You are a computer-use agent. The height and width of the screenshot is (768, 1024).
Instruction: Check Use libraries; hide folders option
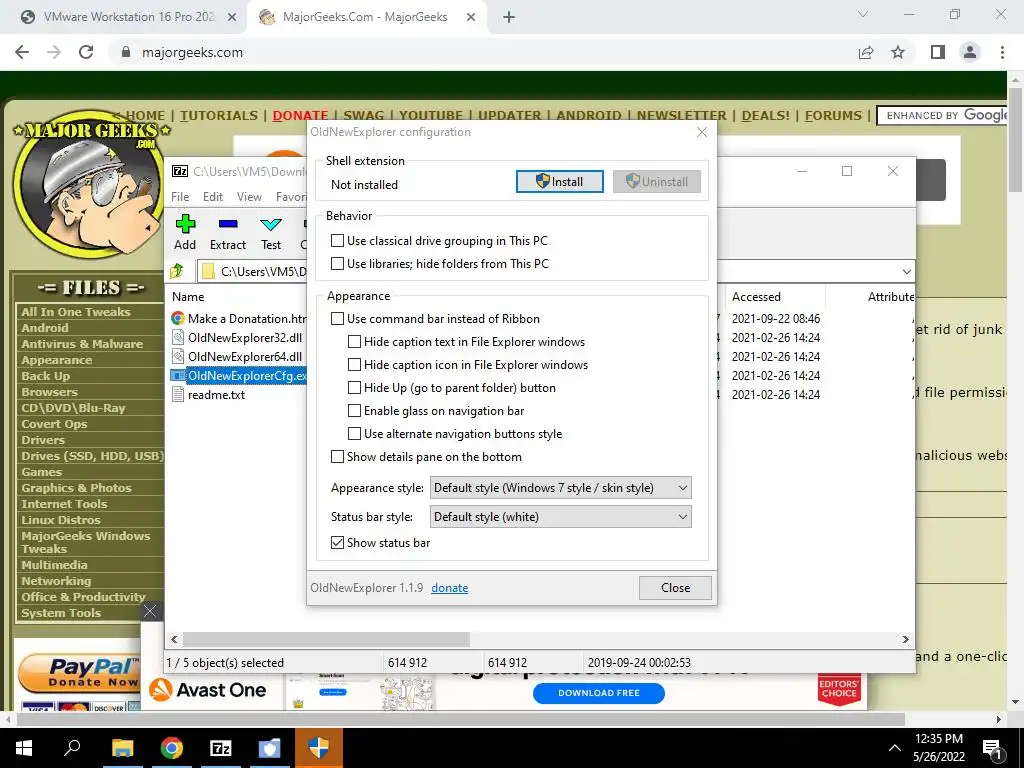tap(337, 264)
